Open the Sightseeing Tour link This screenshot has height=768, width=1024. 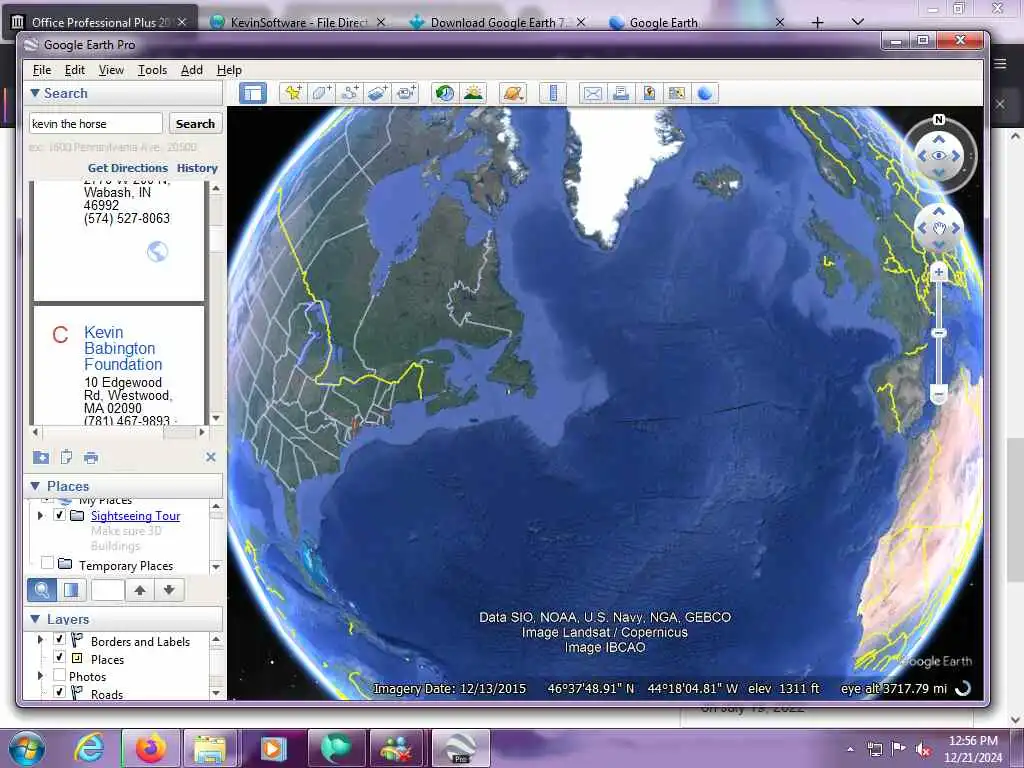(135, 516)
